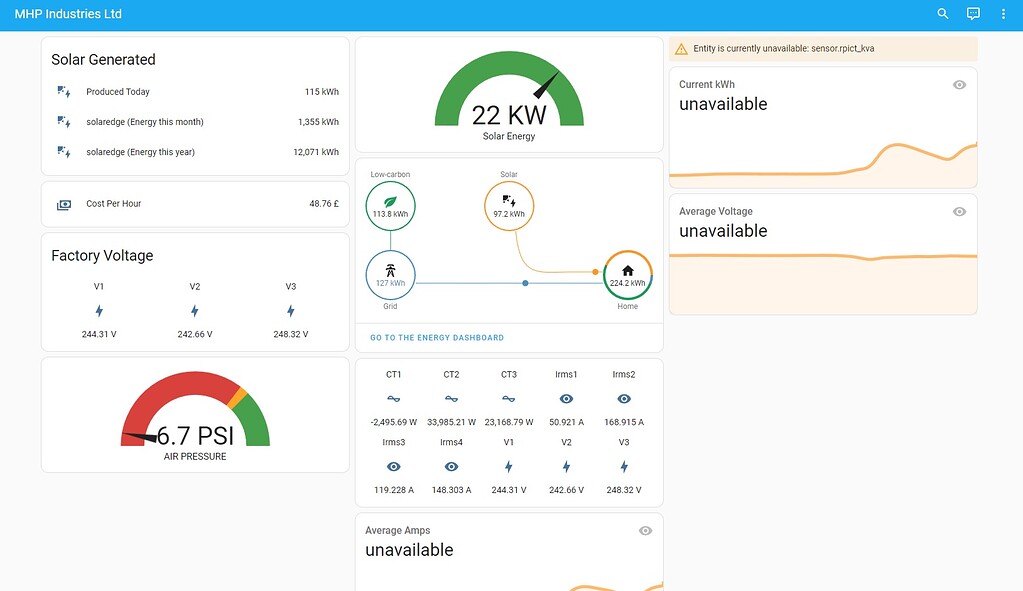Screen dimensions: 1023x591
Task: Click the Home energy circle icon
Action: (x=628, y=275)
